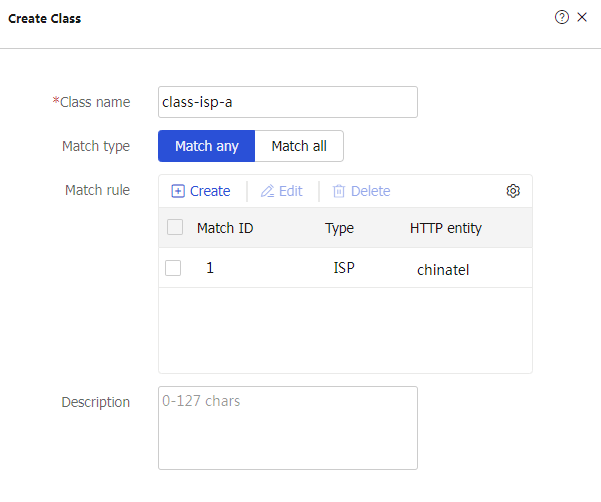601x502 pixels.
Task: Click the Delete match rule button
Action: coord(361,191)
